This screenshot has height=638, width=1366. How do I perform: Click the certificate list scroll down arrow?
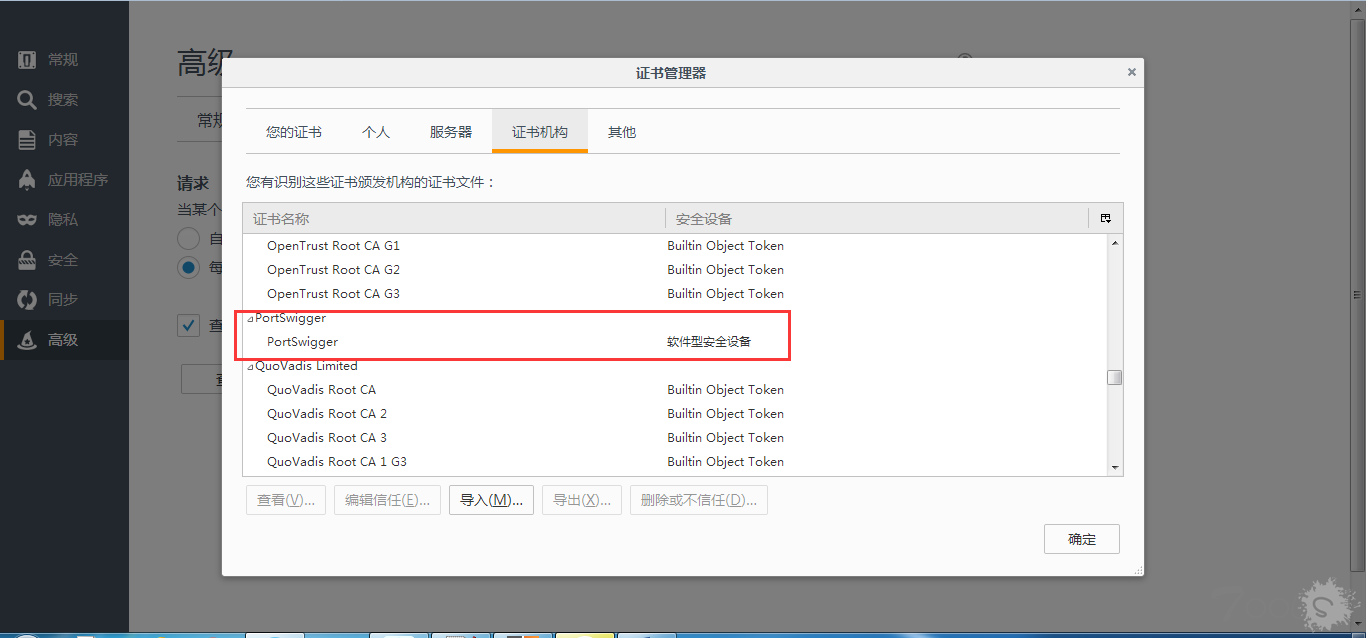pos(1115,467)
